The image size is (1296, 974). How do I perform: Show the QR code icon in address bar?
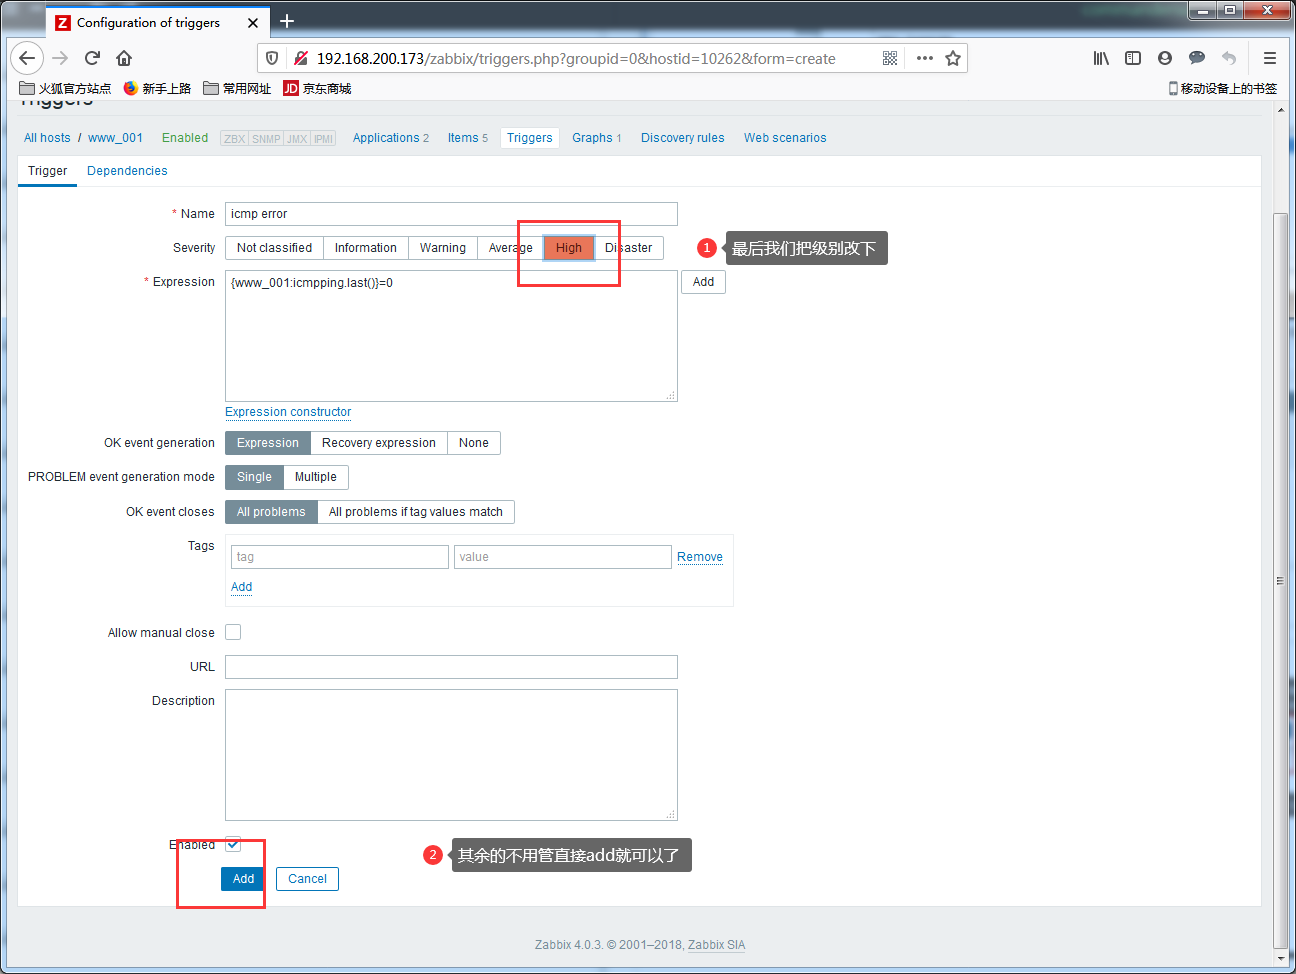890,59
